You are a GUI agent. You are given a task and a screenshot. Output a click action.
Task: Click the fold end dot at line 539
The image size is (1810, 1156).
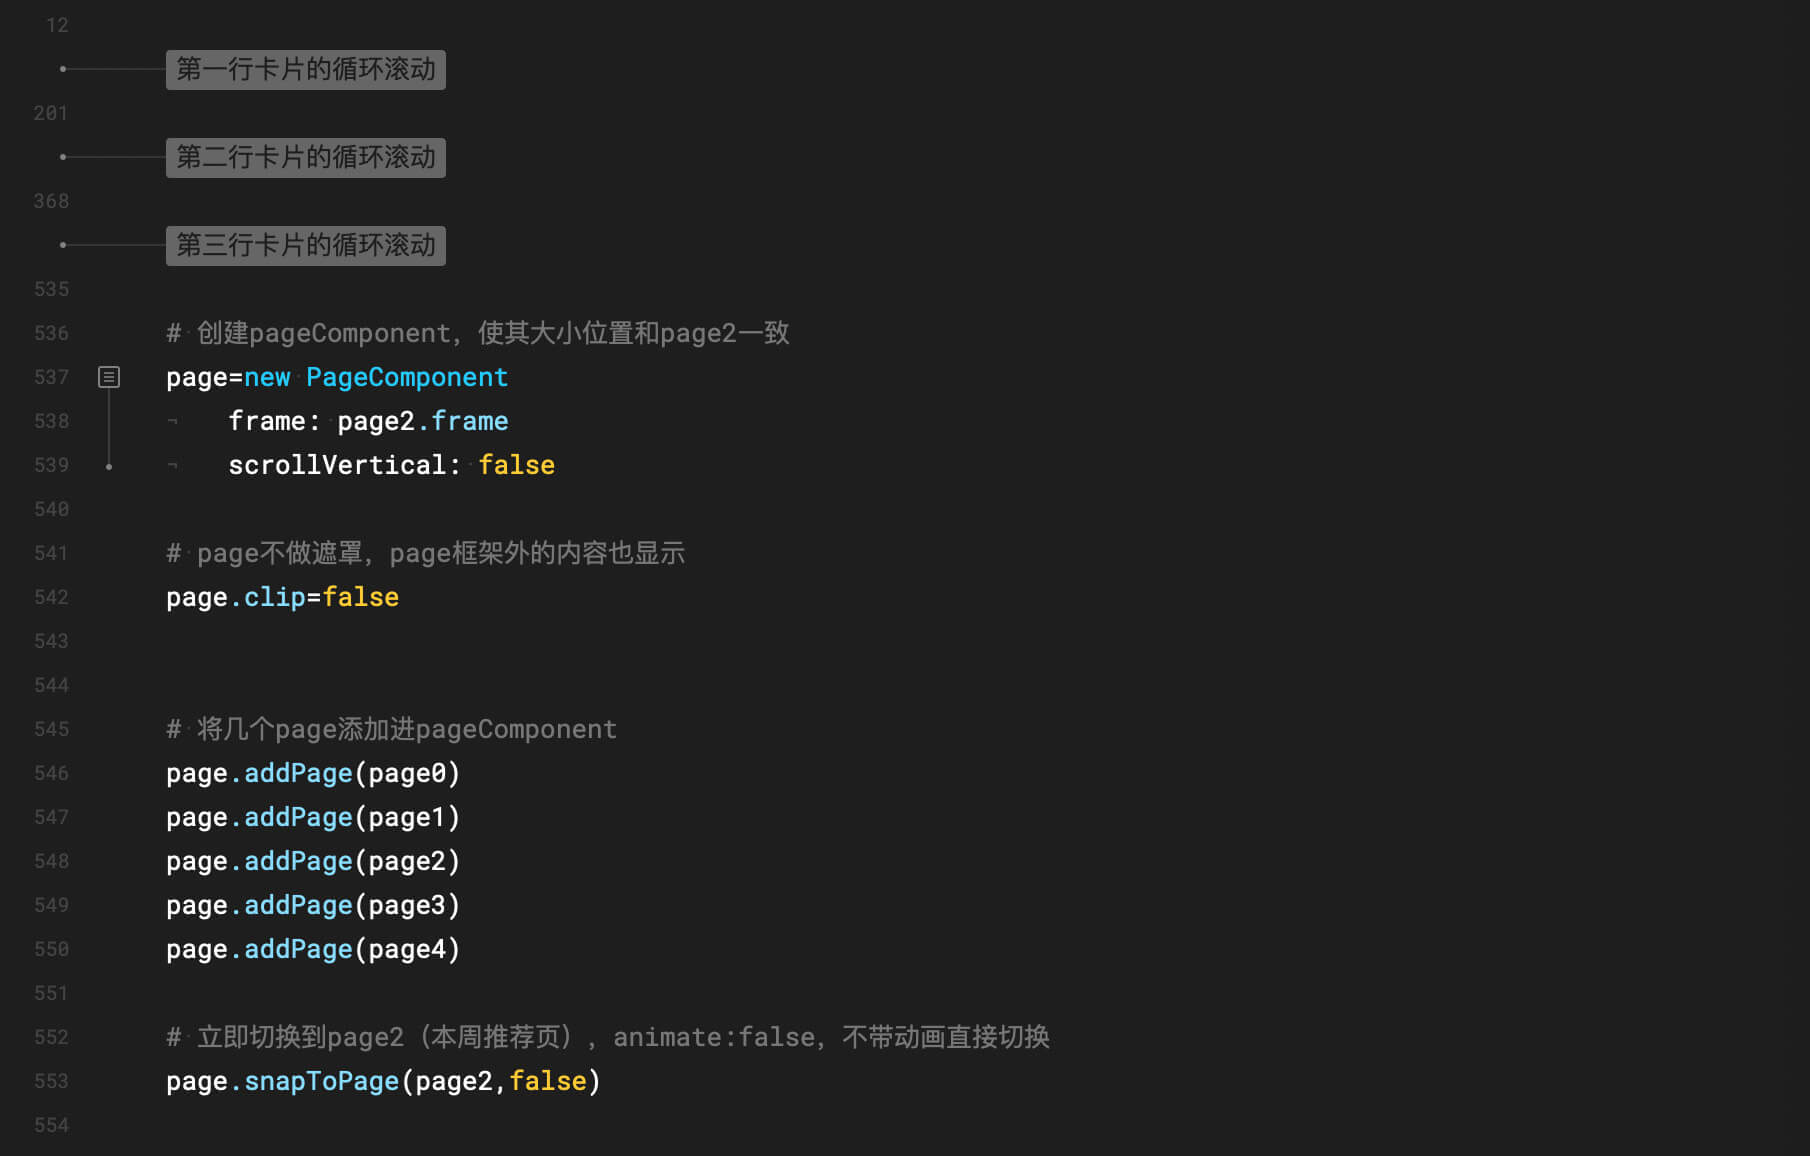[x=109, y=467]
